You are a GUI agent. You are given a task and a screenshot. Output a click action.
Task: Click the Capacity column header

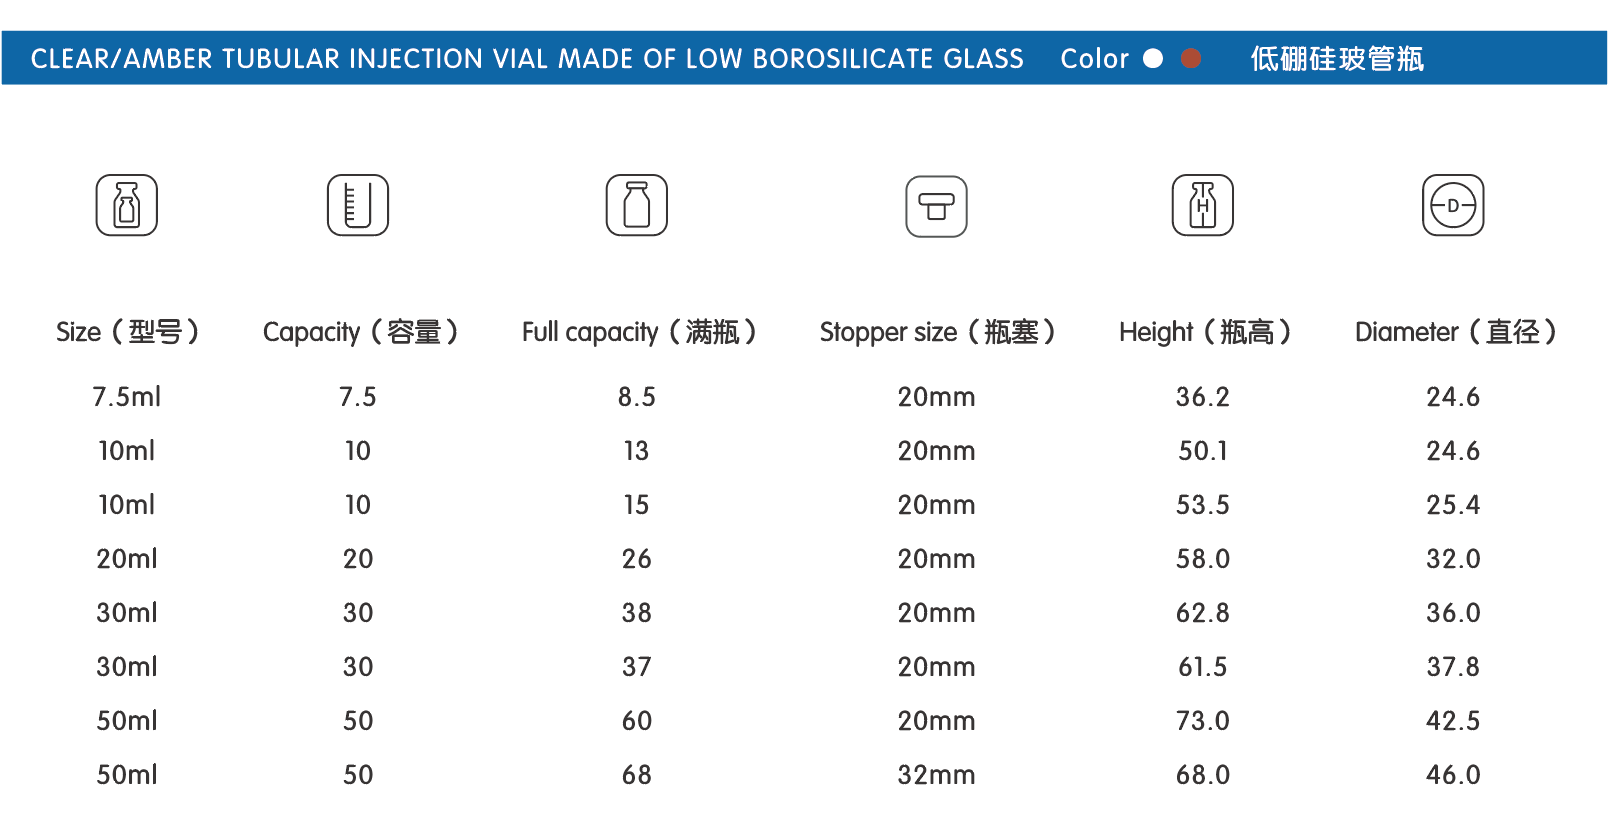(360, 332)
